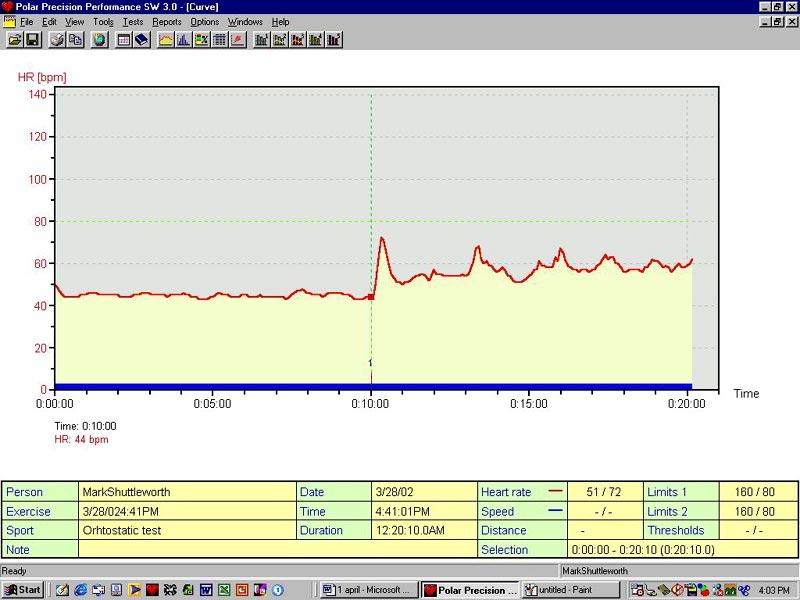The image size is (800, 600).
Task: Click the empty Note field
Action: (278, 549)
